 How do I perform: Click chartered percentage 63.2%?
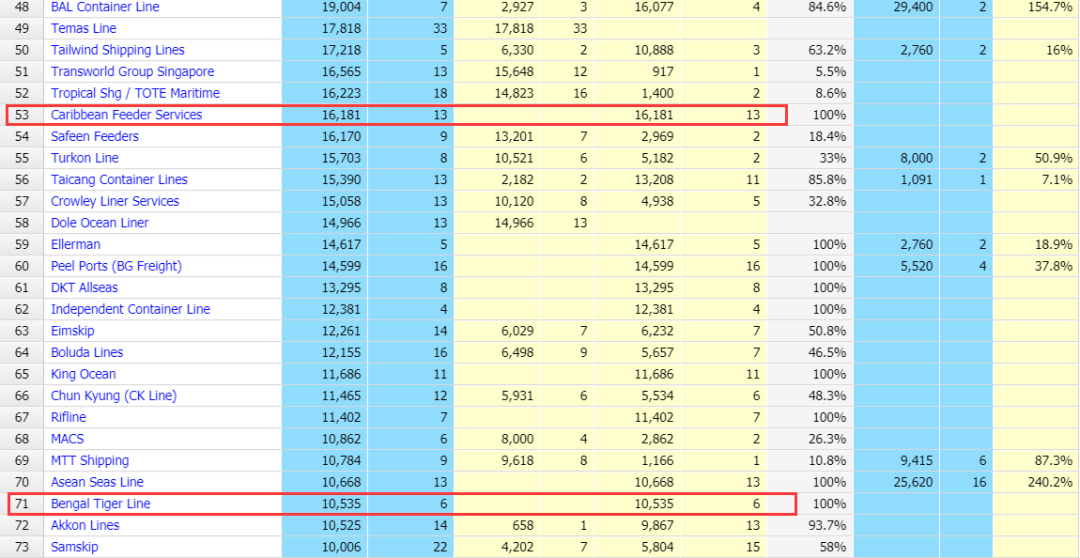pyautogui.click(x=827, y=50)
